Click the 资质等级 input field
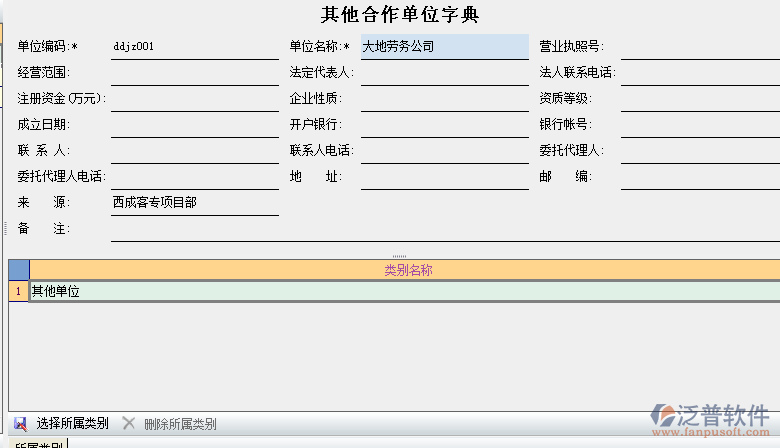Viewport: 780px width, 448px height. tap(700, 99)
